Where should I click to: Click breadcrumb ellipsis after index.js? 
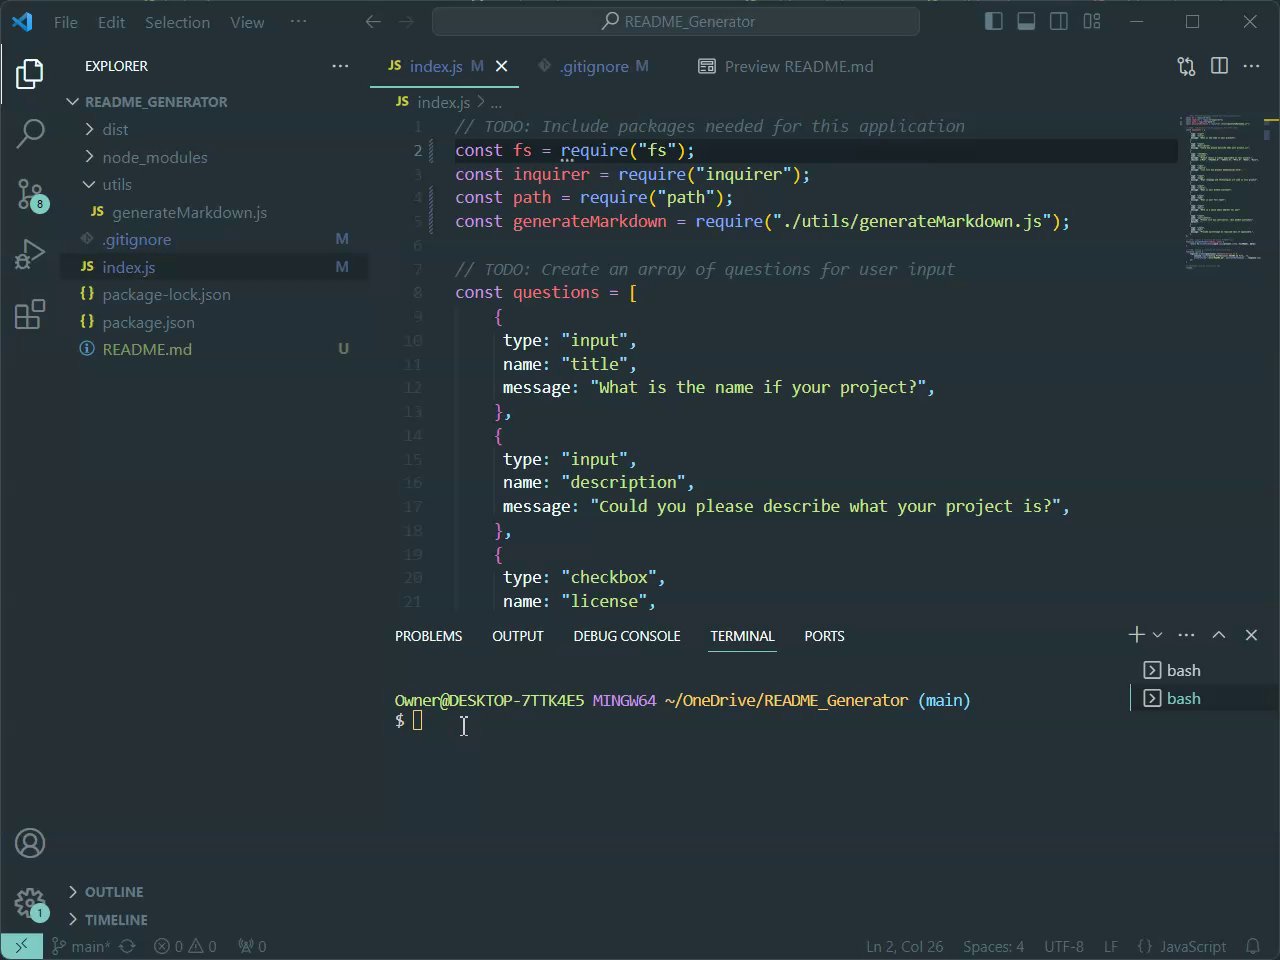click(x=497, y=102)
